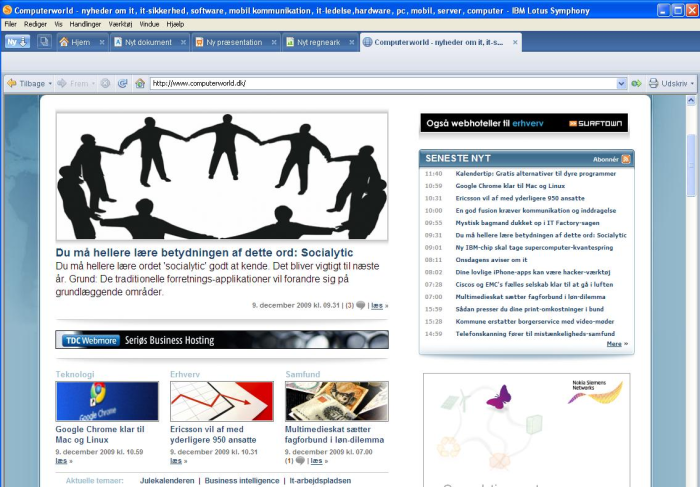Click the banknotes thumbnail under Samfund
The height and width of the screenshot is (487, 700).
337,401
